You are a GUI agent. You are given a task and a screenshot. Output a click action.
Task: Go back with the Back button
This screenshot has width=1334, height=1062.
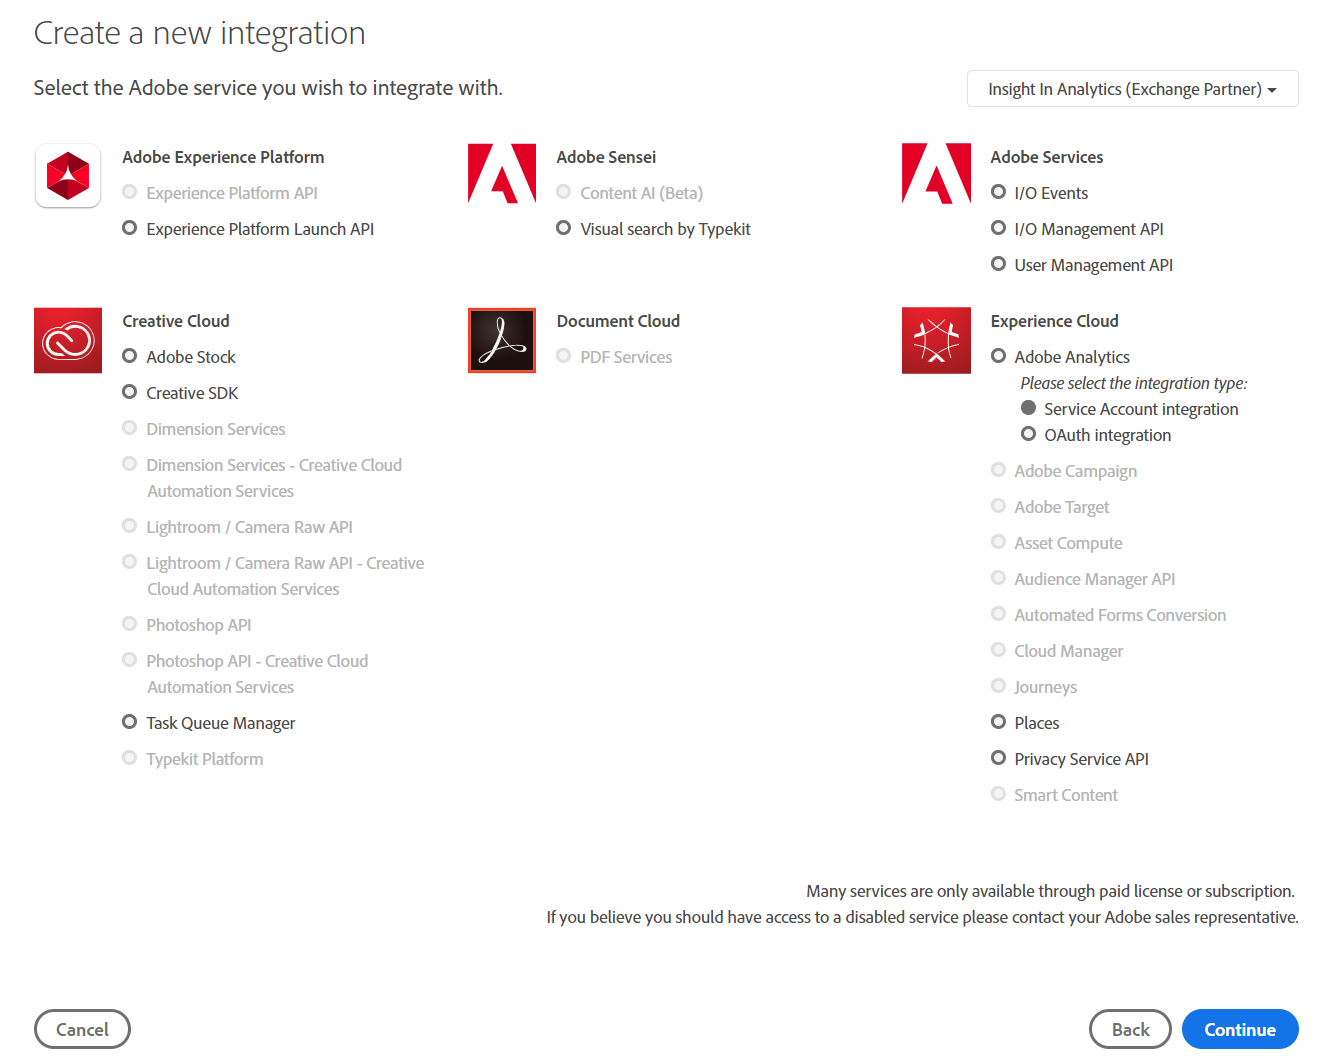coord(1130,1029)
